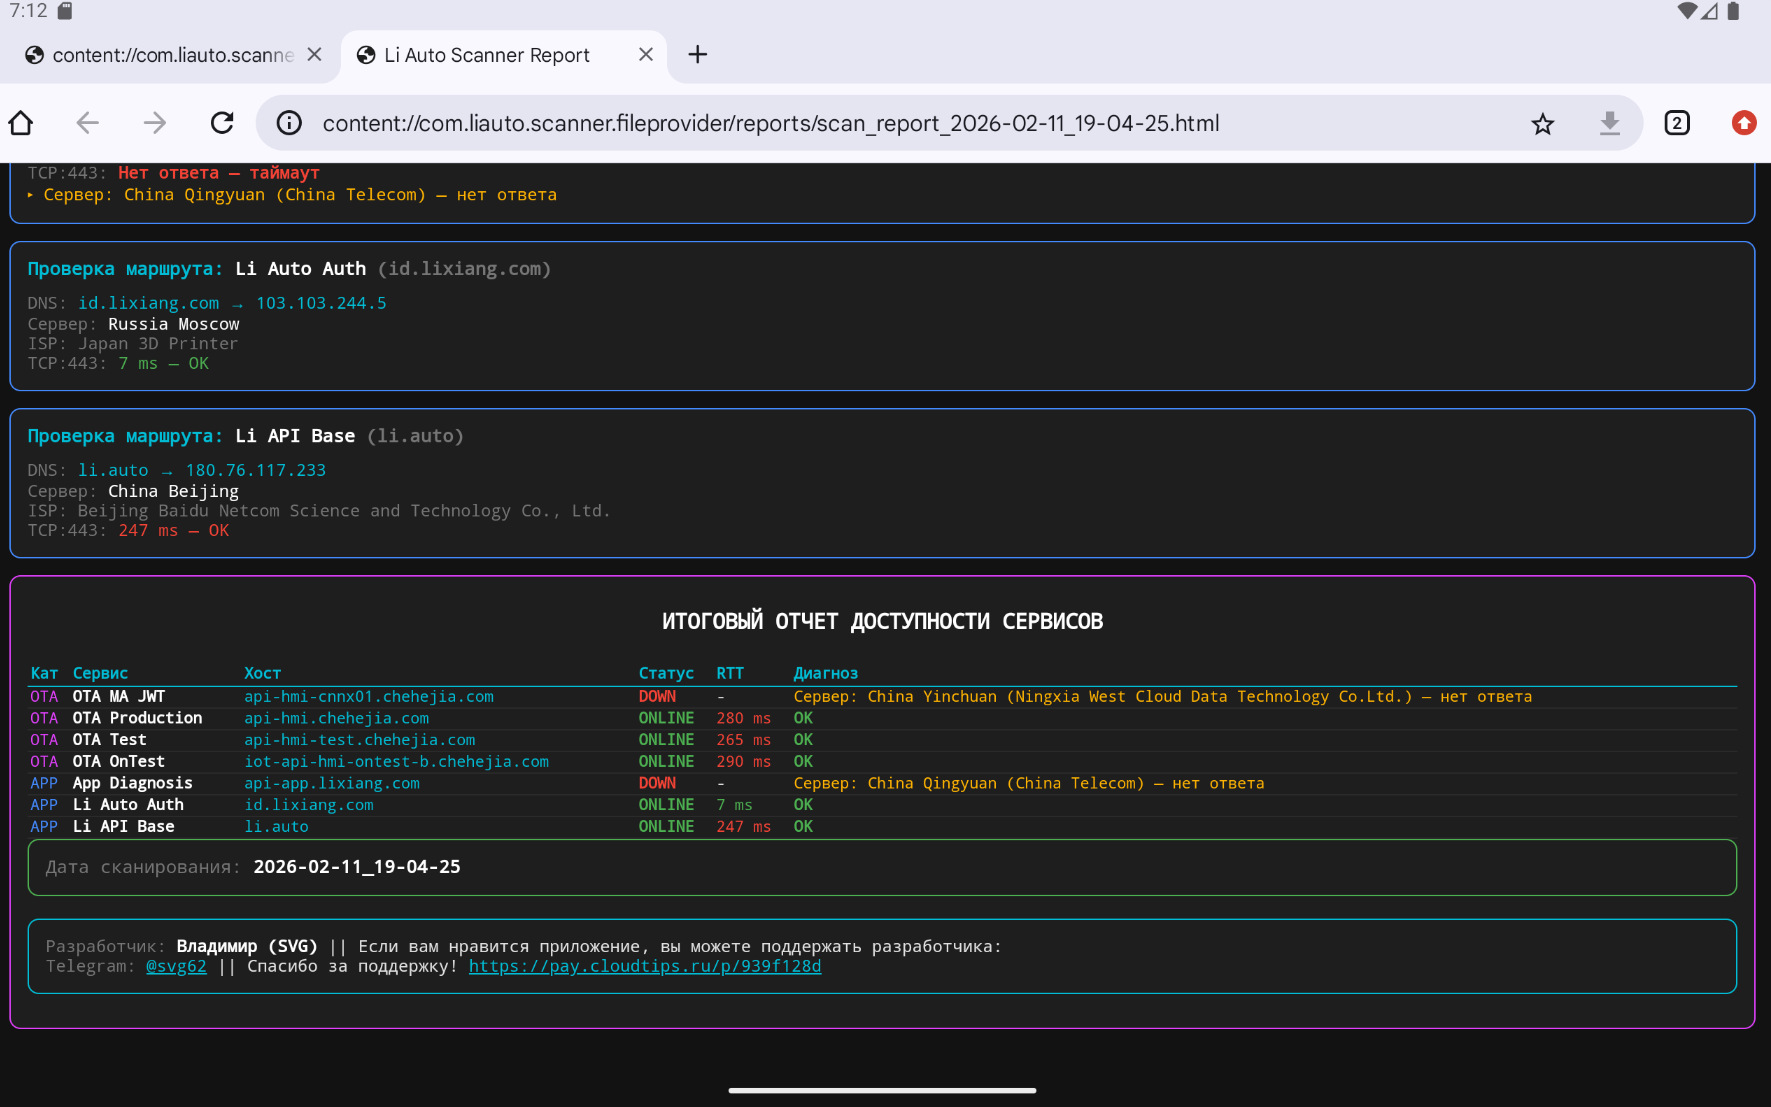The width and height of the screenshot is (1771, 1107).
Task: Tap the battery status icon
Action: pos(1734,11)
